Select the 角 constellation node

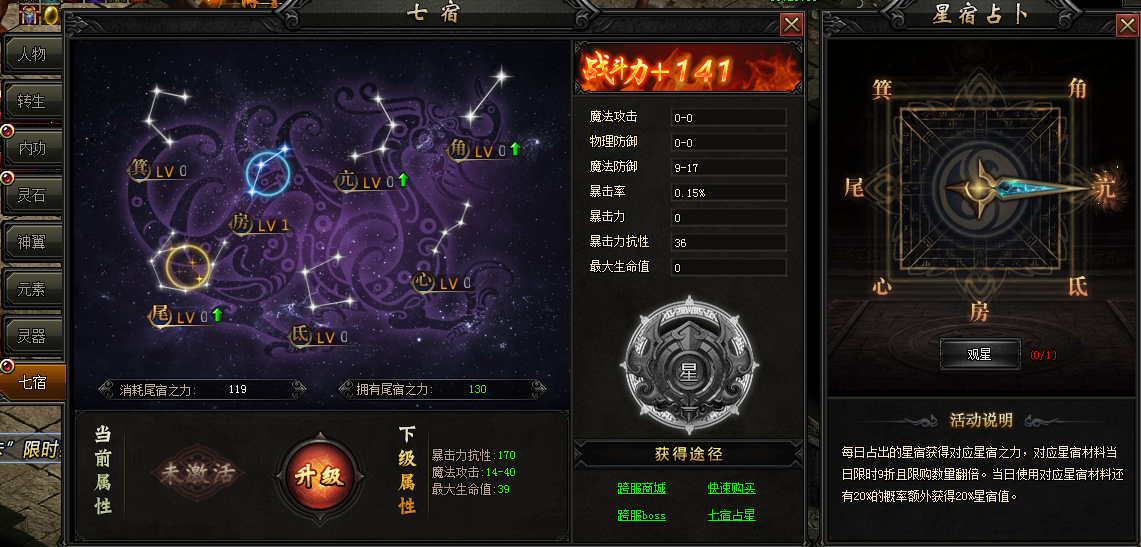[479, 151]
